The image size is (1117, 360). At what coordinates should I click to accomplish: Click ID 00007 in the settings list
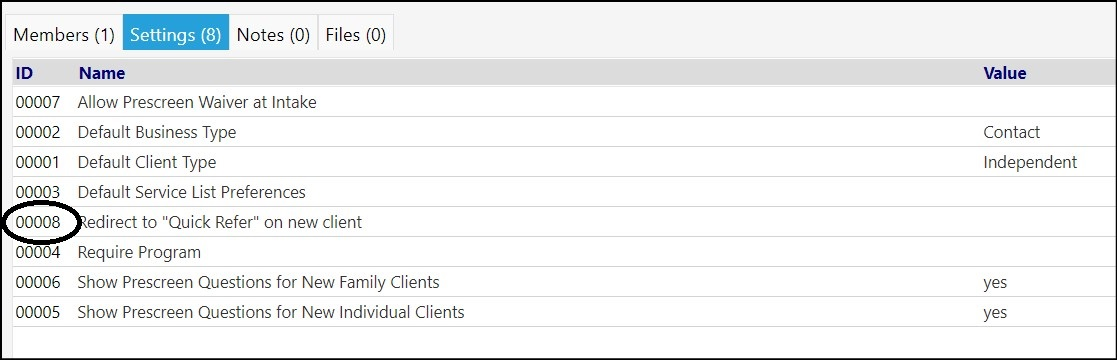(x=38, y=103)
